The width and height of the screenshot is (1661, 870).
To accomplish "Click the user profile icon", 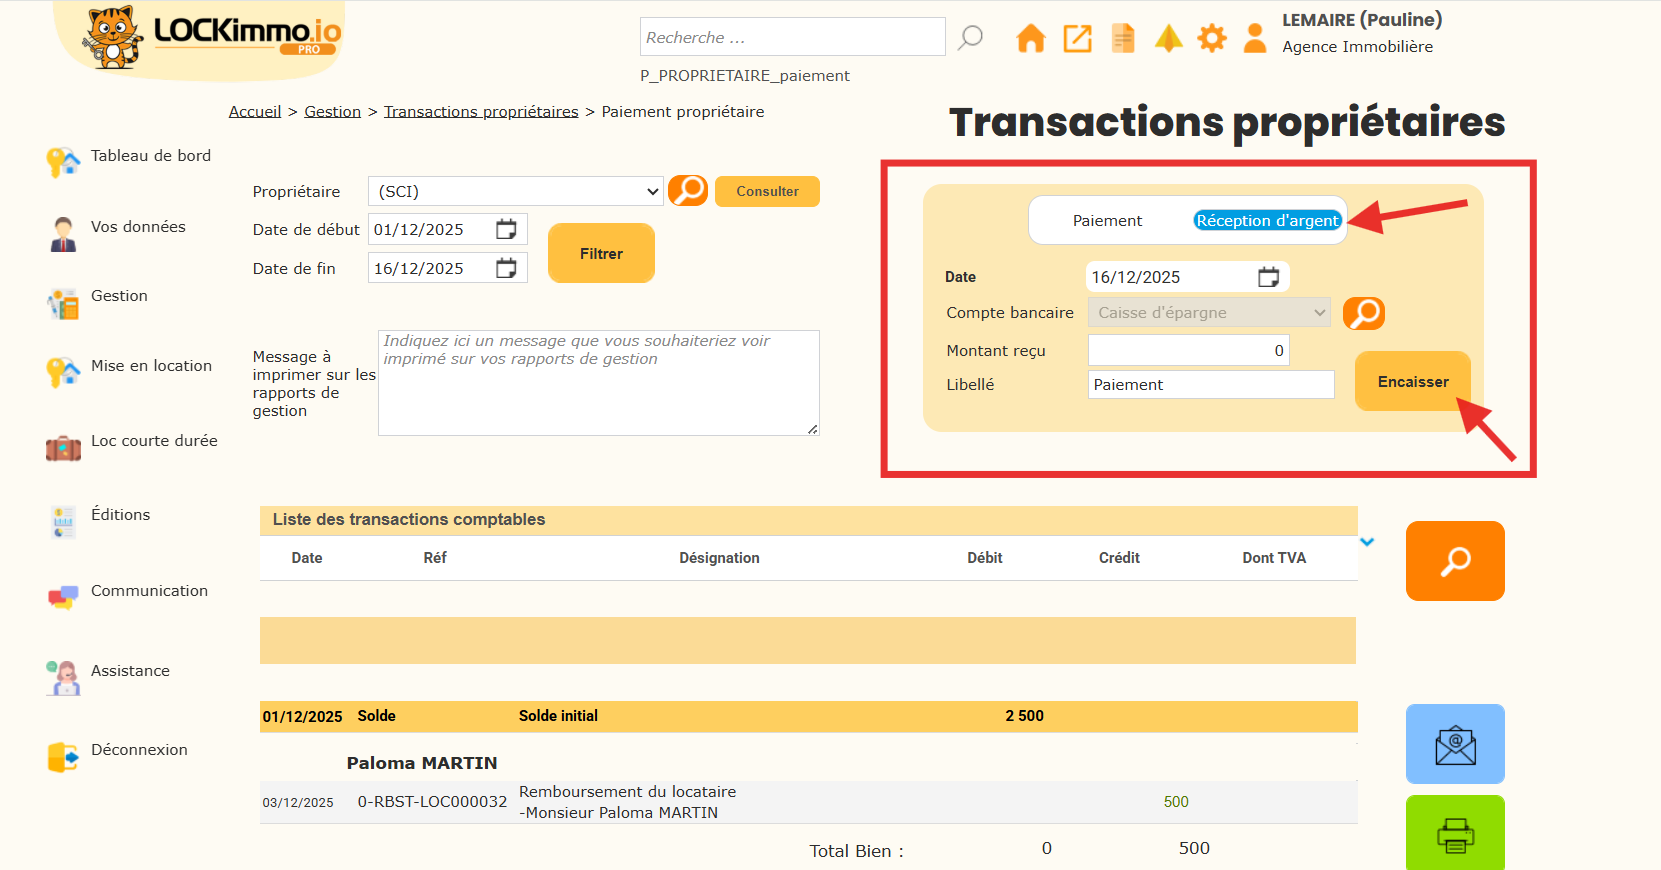I will (x=1254, y=39).
